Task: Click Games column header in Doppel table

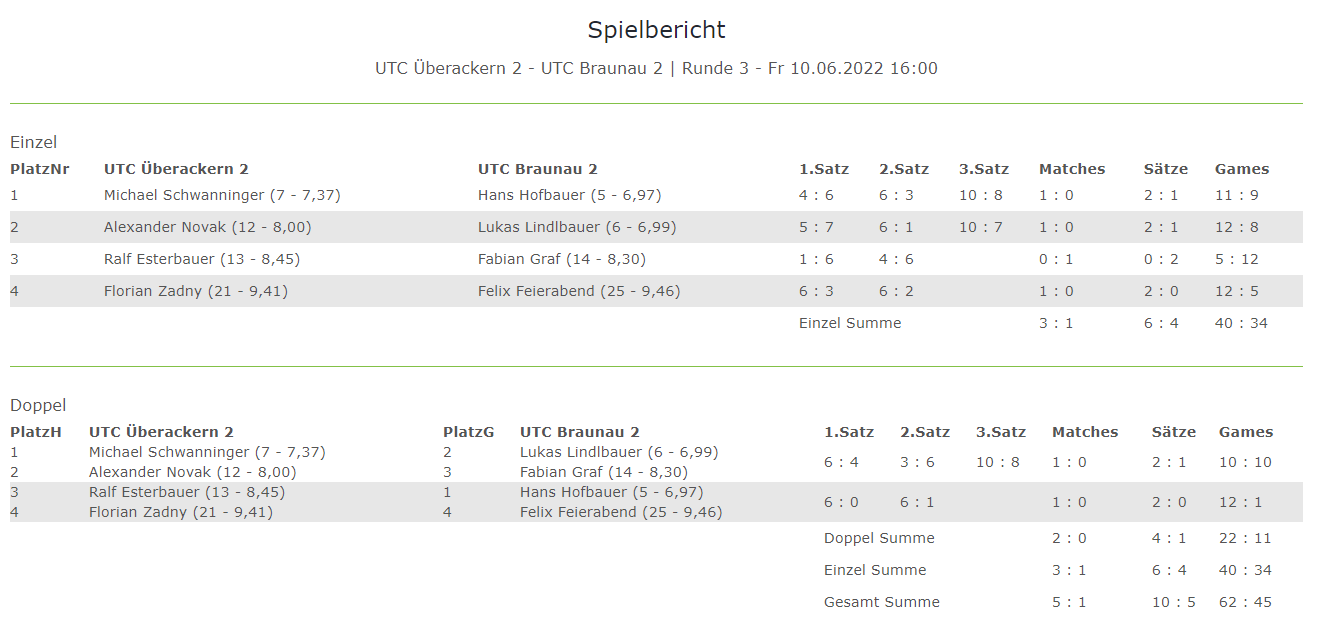Action: (1246, 432)
